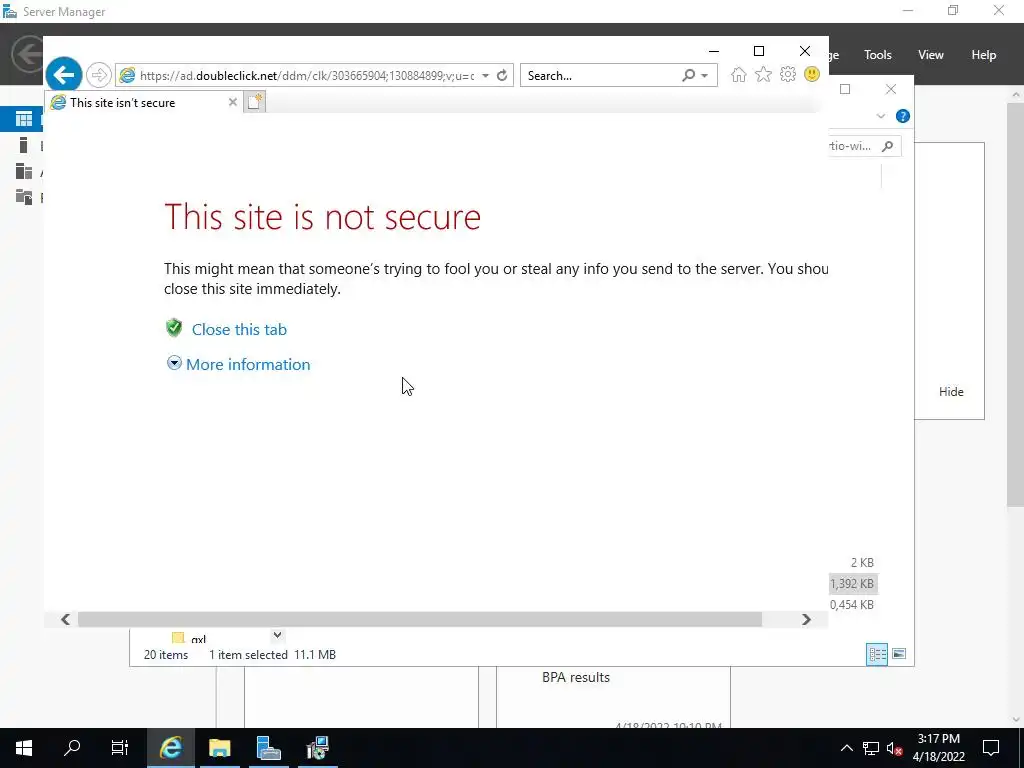The image size is (1024, 768).
Task: Switch File Explorer to details view
Action: click(x=876, y=654)
